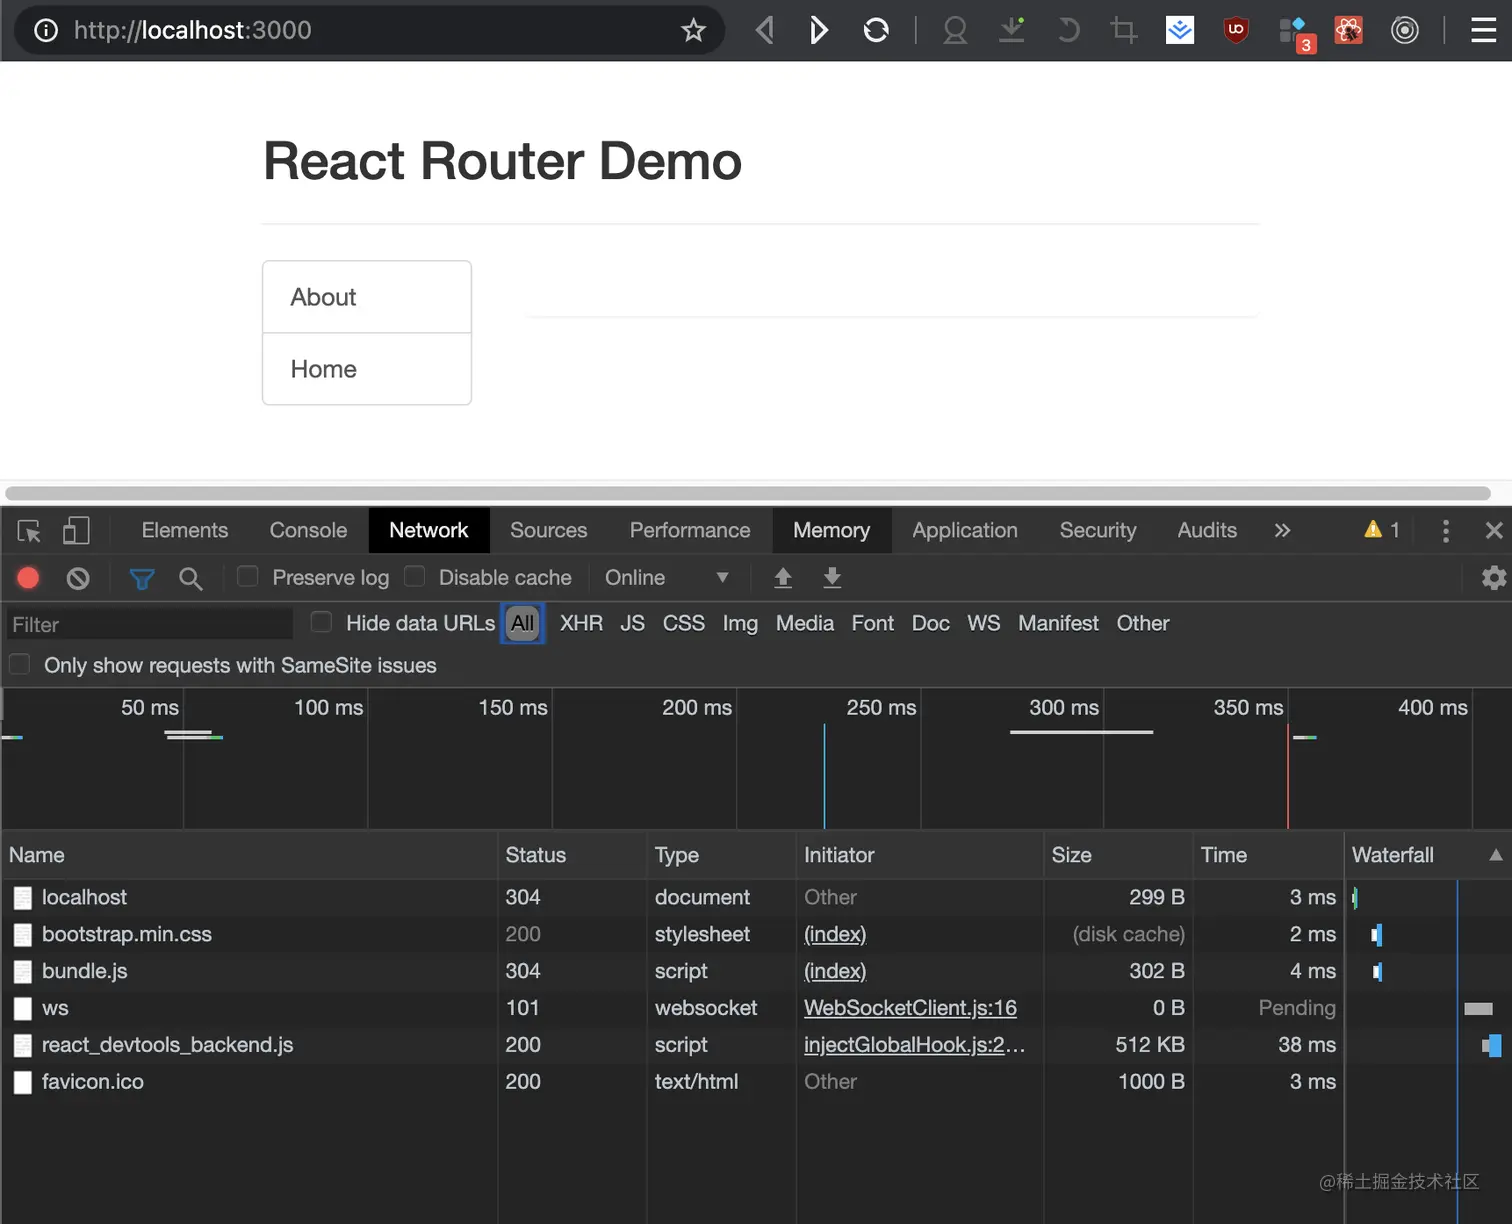Toggle Waterfall column sort arrow
1512x1224 pixels.
1496,855
